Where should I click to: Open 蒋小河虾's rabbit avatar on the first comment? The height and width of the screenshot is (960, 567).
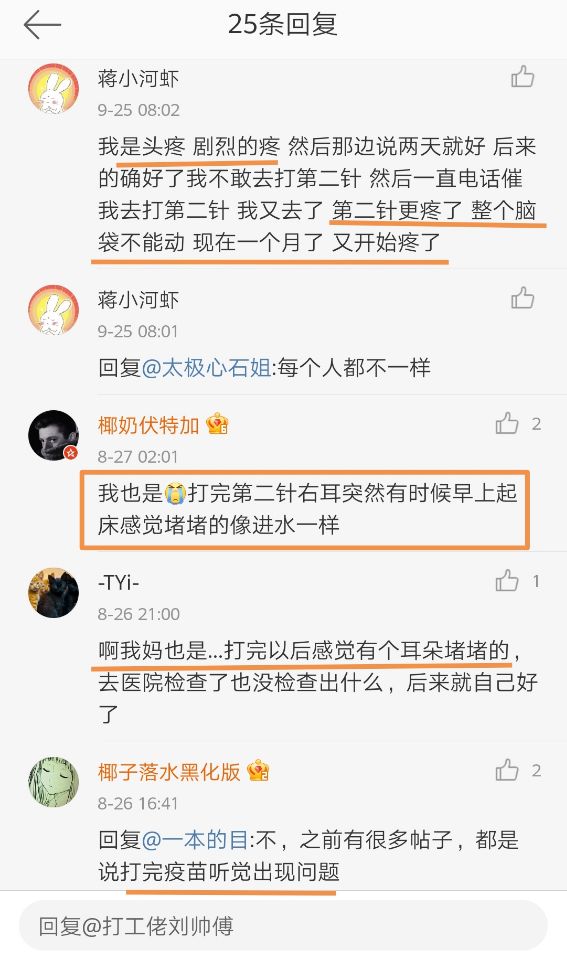pyautogui.click(x=54, y=89)
